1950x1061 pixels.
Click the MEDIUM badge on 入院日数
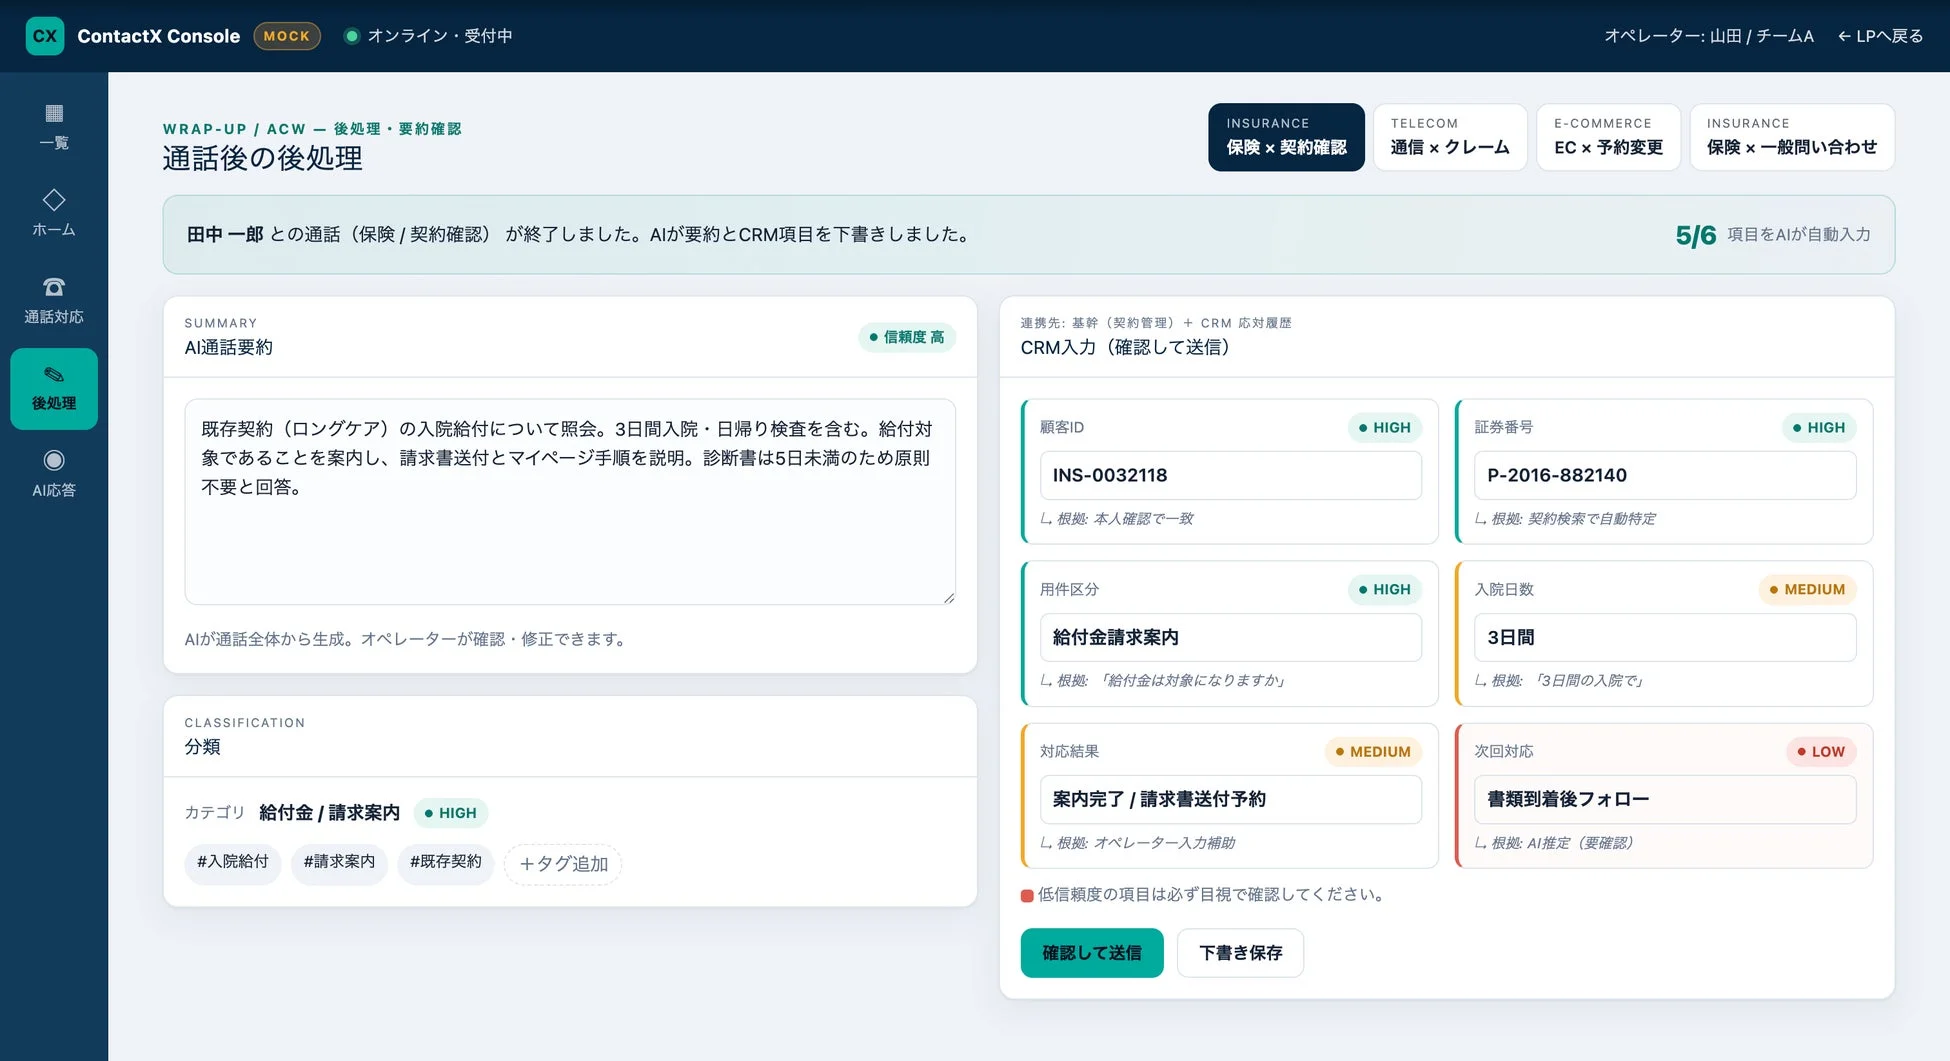[x=1808, y=589]
